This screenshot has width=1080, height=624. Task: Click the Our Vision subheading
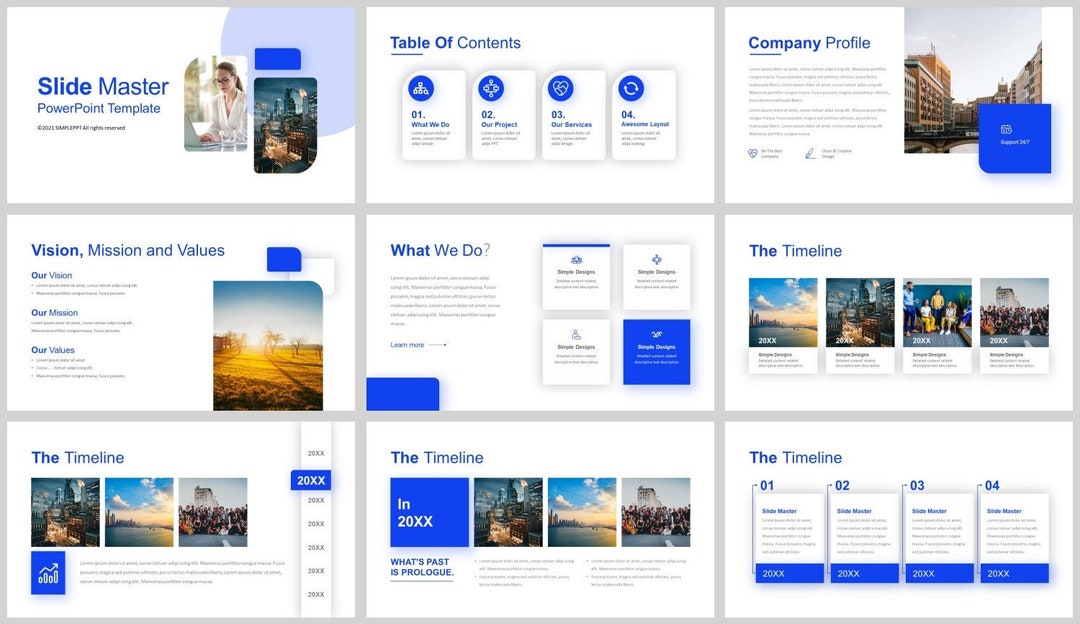(x=51, y=275)
